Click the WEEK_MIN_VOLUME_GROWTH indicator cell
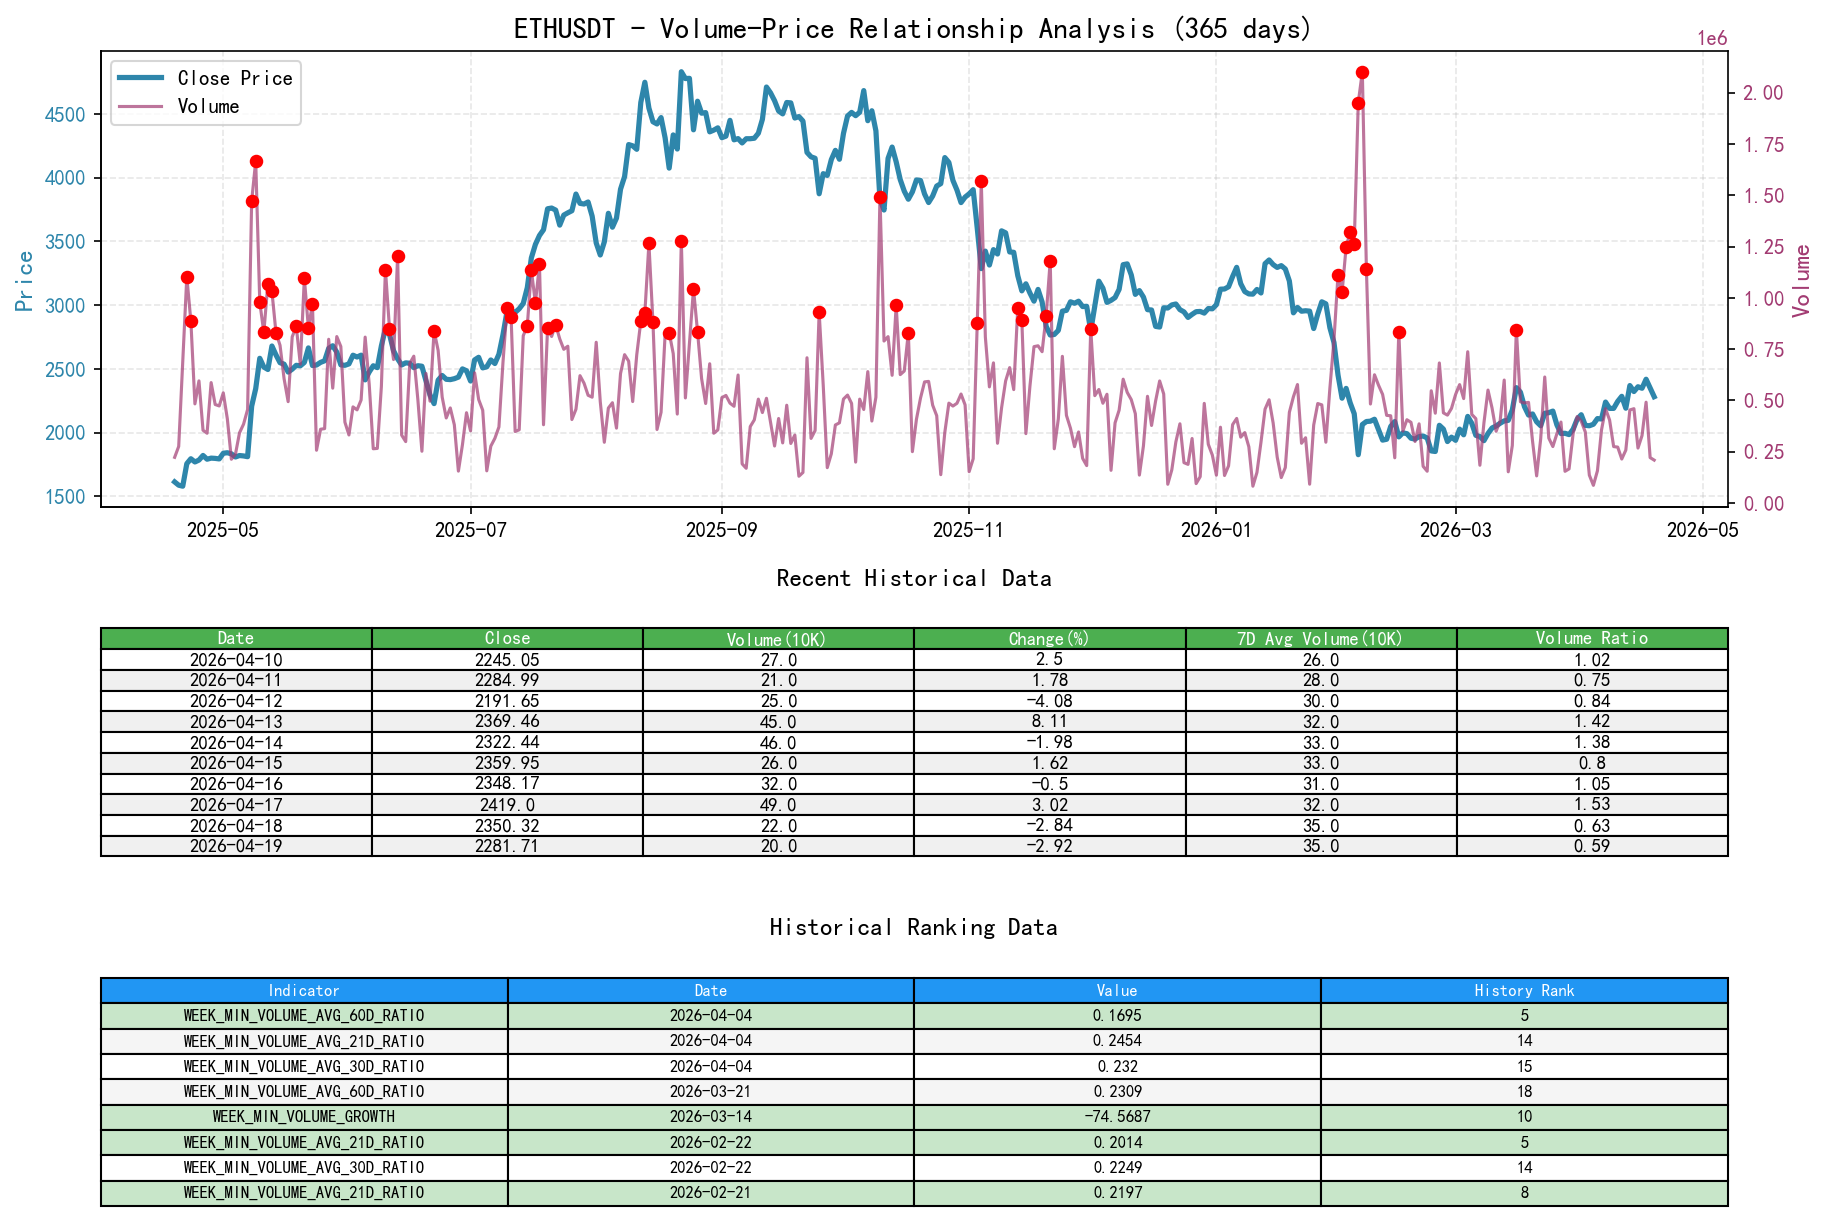Screen dimensions: 1828x1221 304,1116
